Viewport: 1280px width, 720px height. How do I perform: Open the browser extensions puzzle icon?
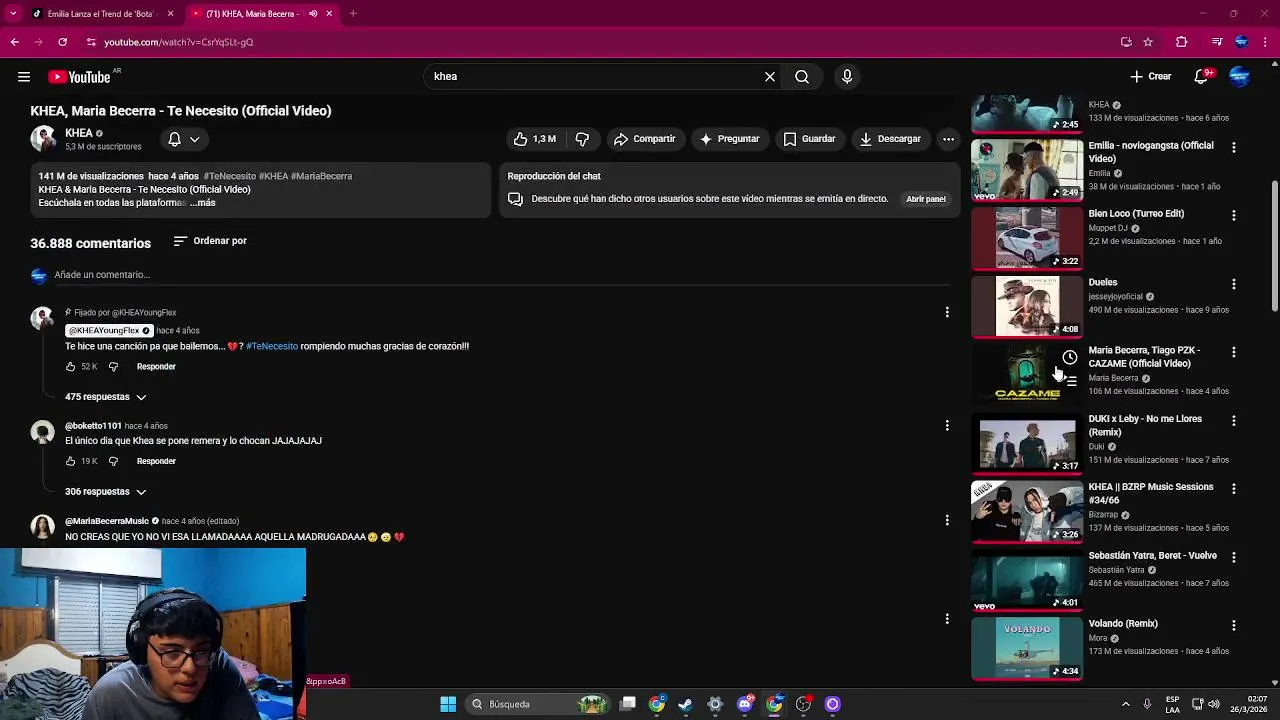[1182, 42]
